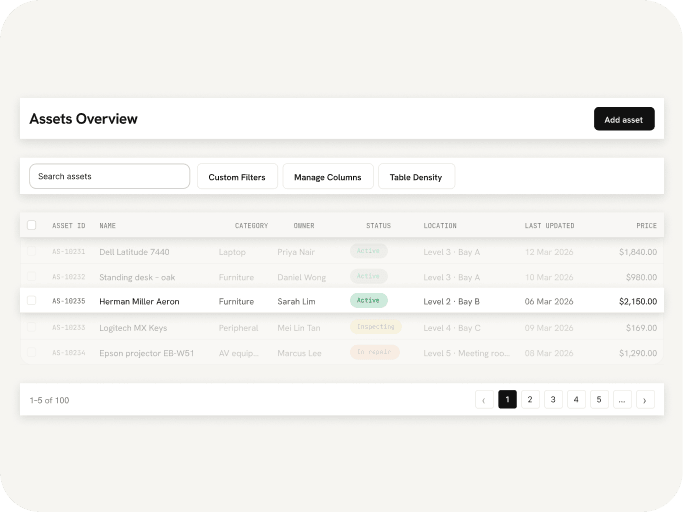The width and height of the screenshot is (683, 512).
Task: Click the Inspecting status badge
Action: (x=375, y=327)
